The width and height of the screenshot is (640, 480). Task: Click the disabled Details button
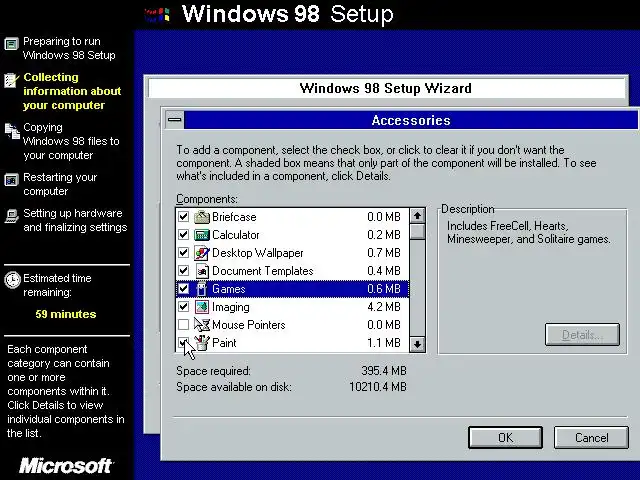(x=582, y=335)
